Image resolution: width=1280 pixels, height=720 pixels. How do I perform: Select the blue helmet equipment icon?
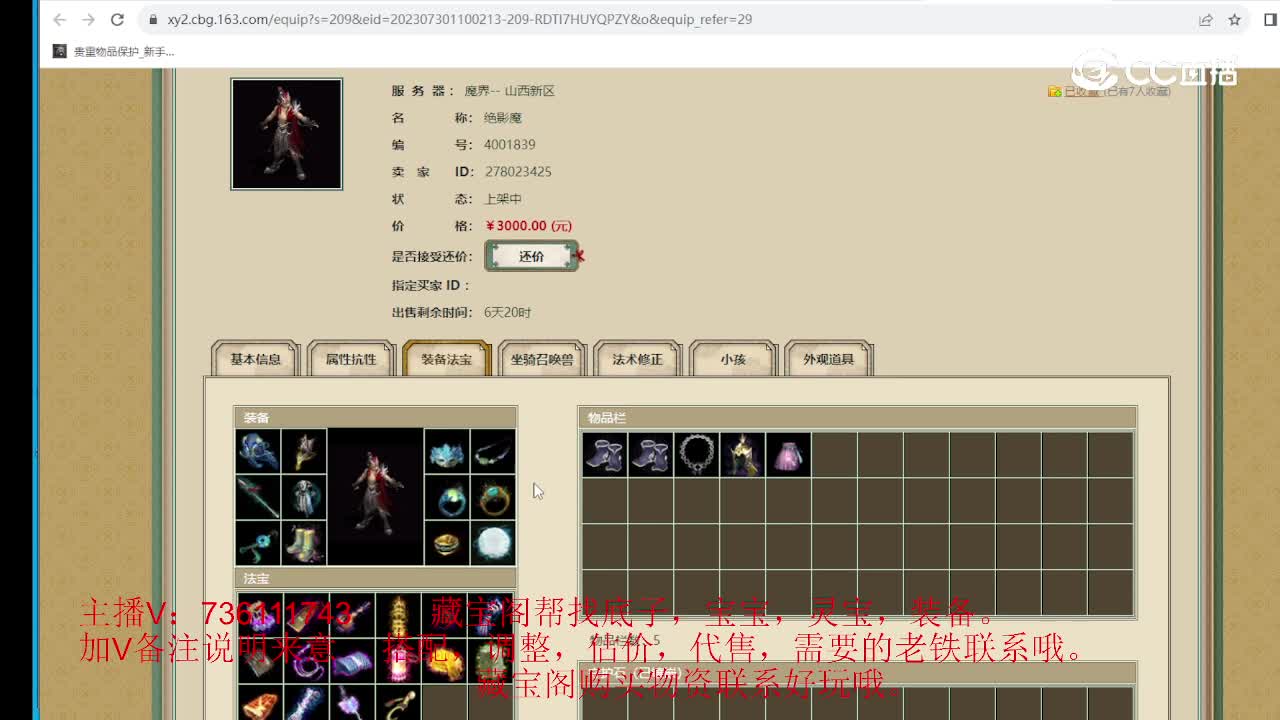[258, 453]
